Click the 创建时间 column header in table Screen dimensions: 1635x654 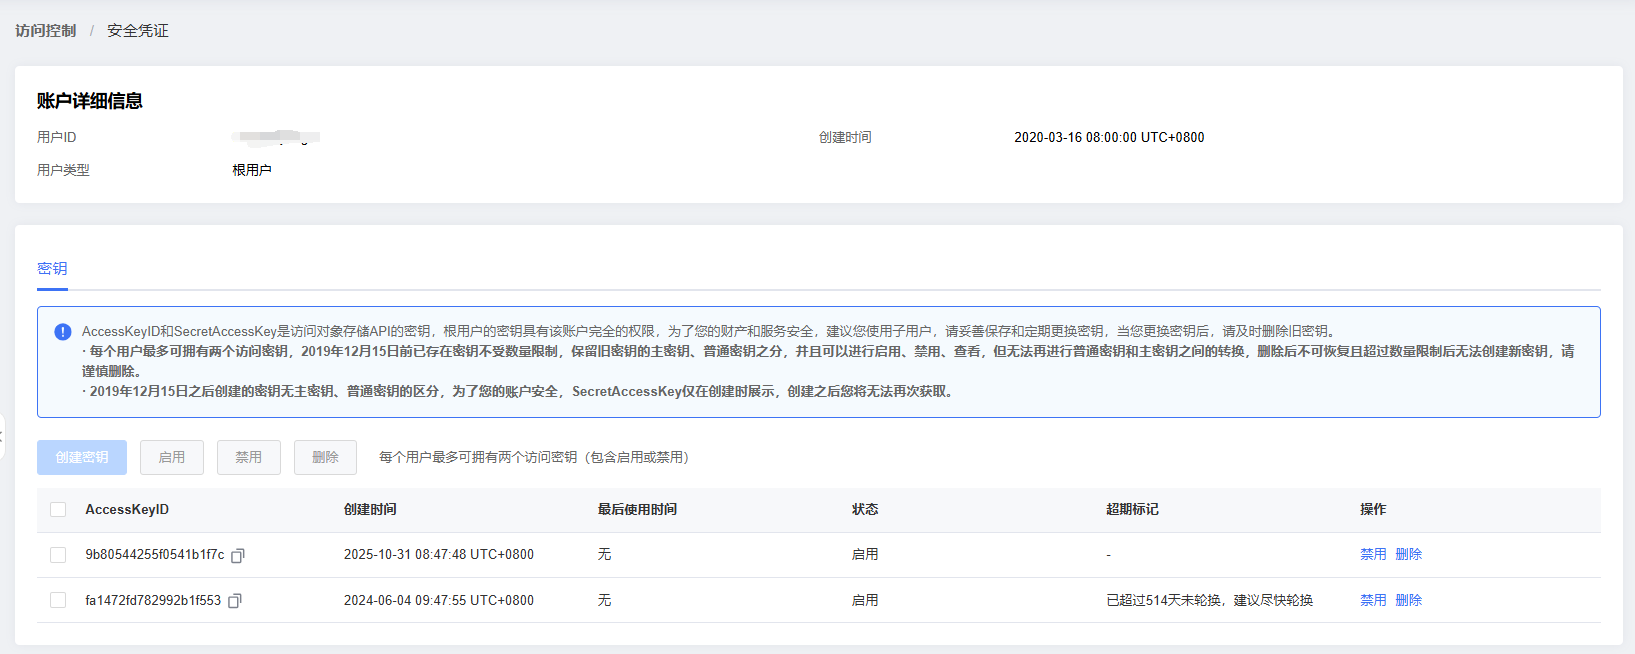[x=370, y=509]
